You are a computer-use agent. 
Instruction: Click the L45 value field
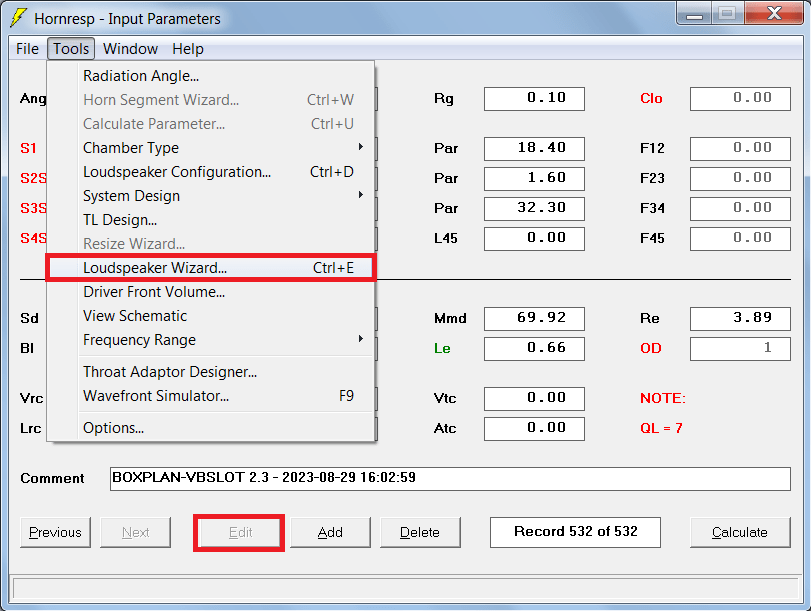534,239
